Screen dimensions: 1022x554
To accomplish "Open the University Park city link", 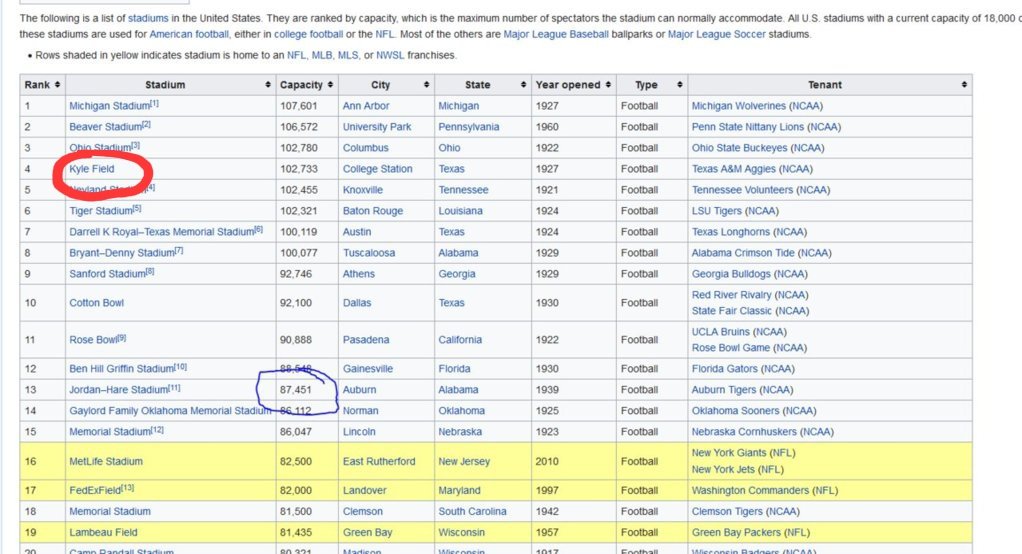I will point(377,127).
